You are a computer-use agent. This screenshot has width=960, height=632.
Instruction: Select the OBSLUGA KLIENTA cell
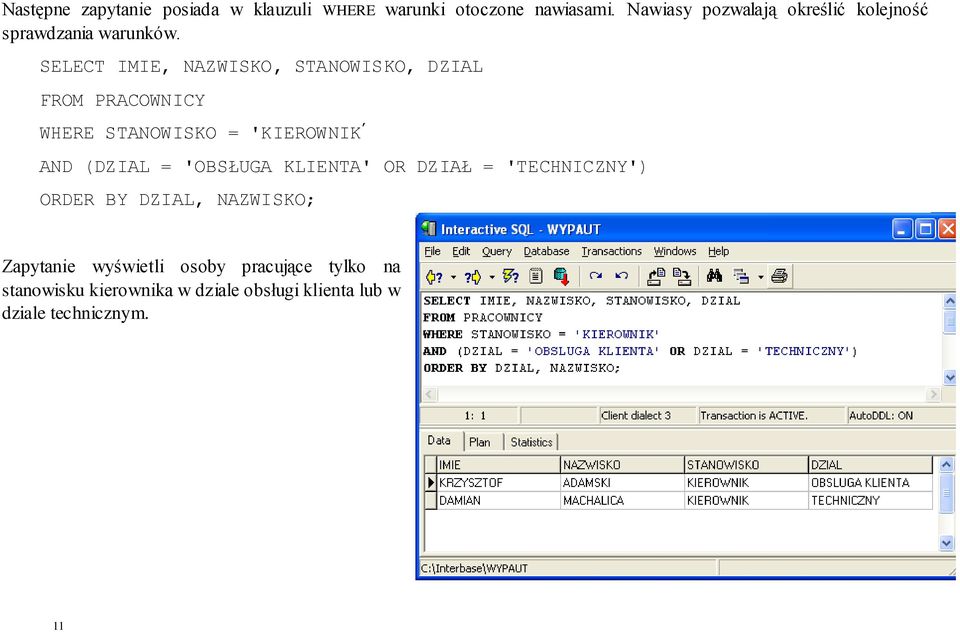(x=870, y=483)
